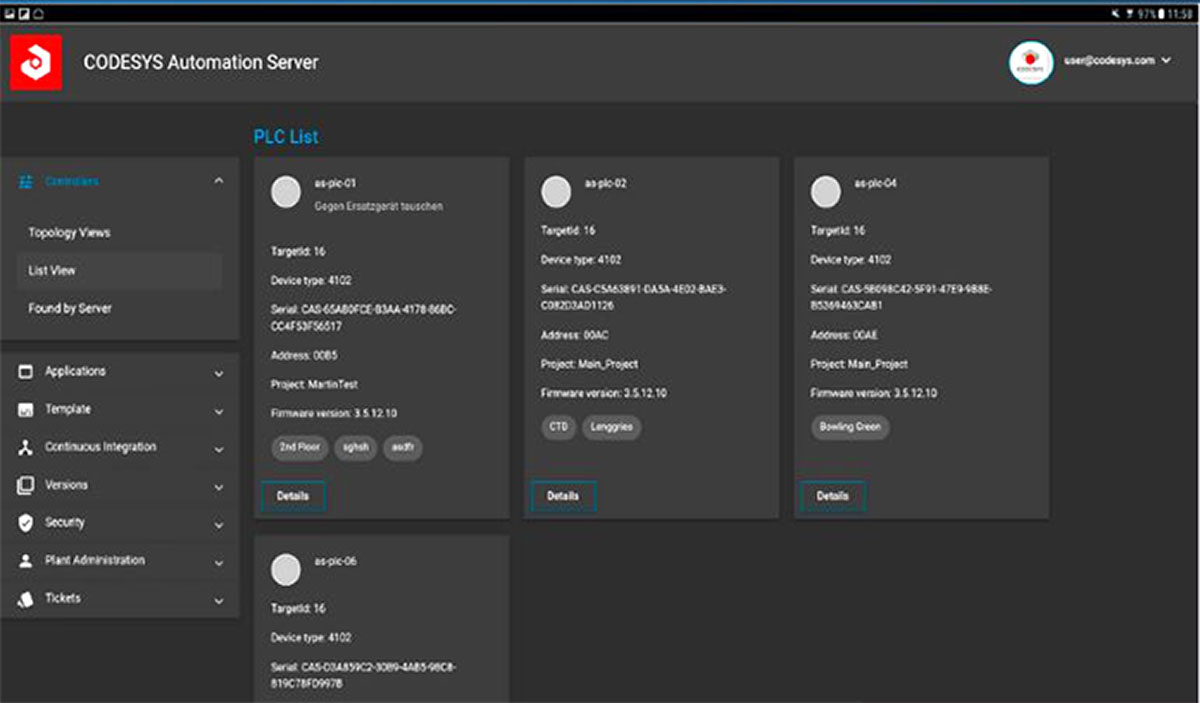The height and width of the screenshot is (703, 1200).
Task: Click 'Gegen Ersatzgerät tauschen' subtitle text
Action: 379,207
